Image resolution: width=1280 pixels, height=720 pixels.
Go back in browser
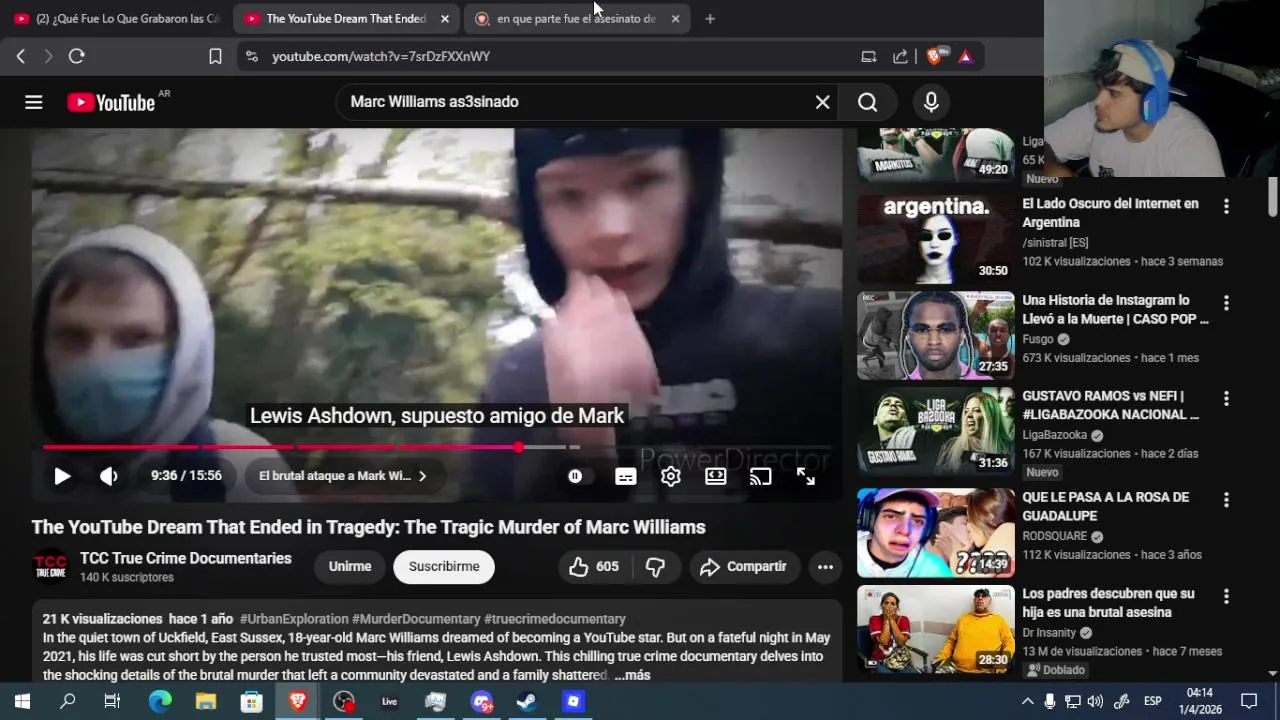coord(20,56)
